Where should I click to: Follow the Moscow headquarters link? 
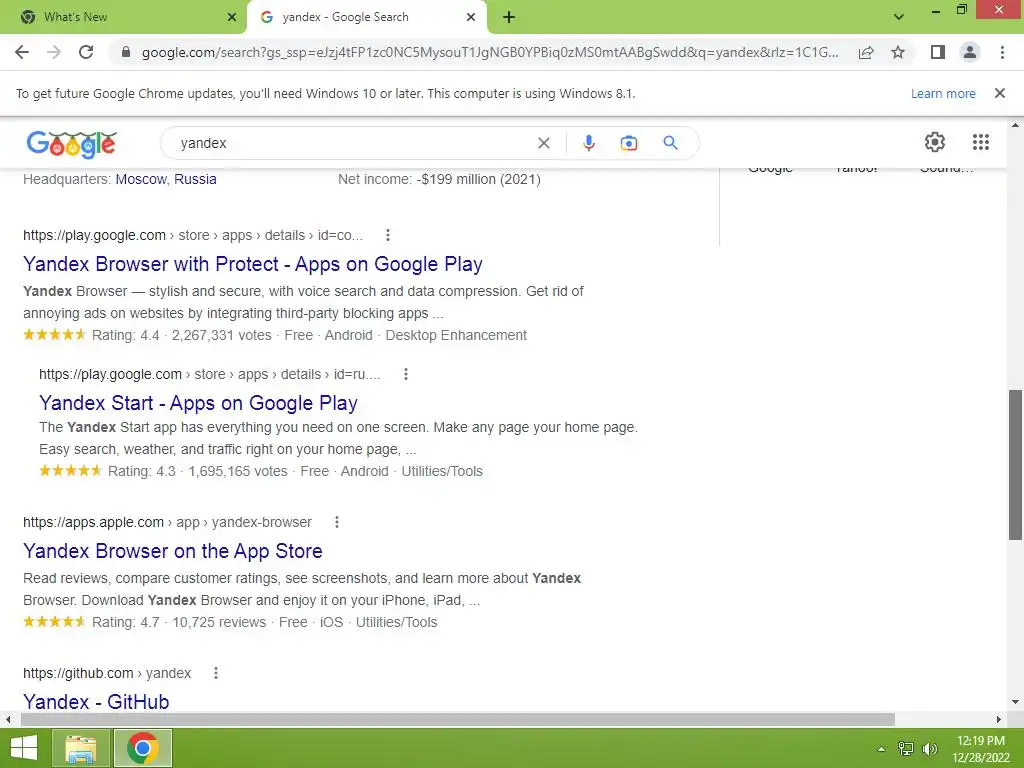click(141, 179)
